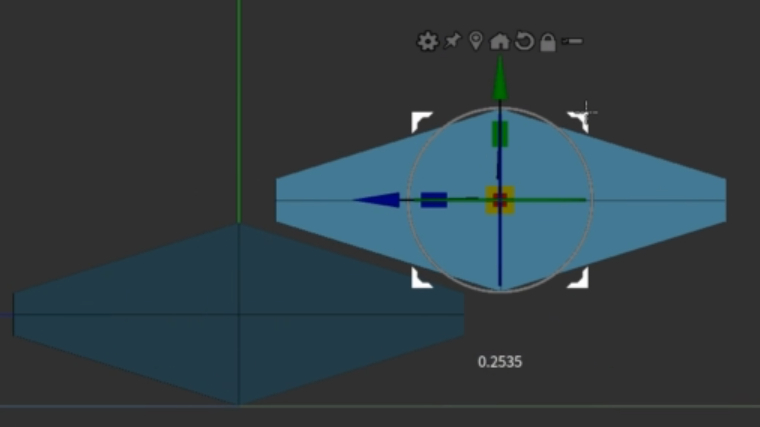Image resolution: width=760 pixels, height=427 pixels.
Task: Click the top-left white corner bracket
Action: point(420,121)
